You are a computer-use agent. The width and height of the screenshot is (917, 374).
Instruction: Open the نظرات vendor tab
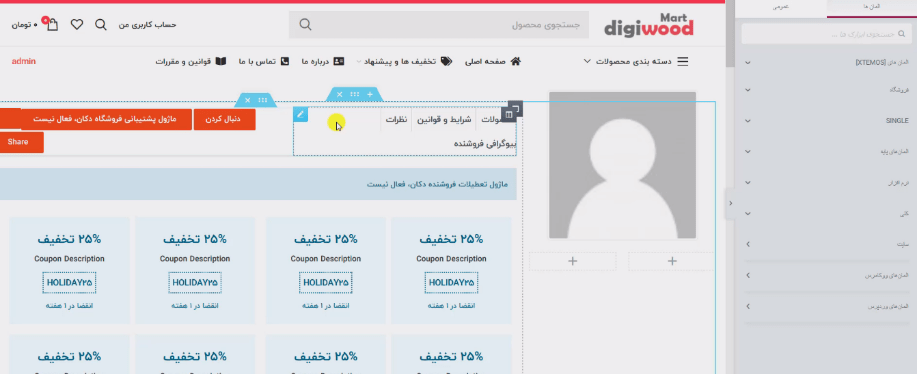click(x=396, y=119)
